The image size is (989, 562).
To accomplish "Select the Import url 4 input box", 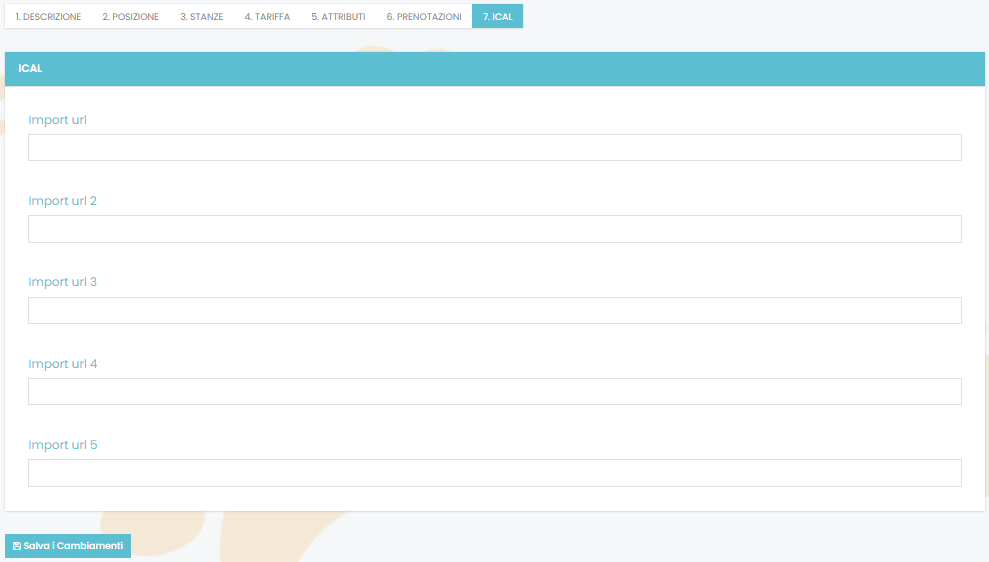I will pyautogui.click(x=494, y=391).
